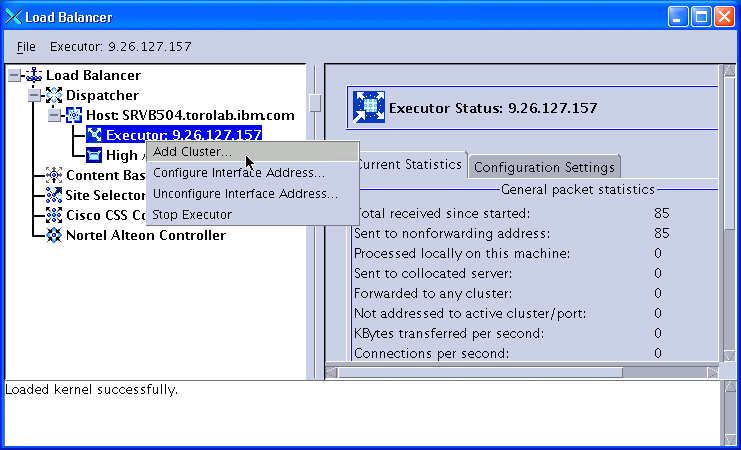Select Load Balancer tree label
Screen dimensions: 741x450
click(94, 75)
